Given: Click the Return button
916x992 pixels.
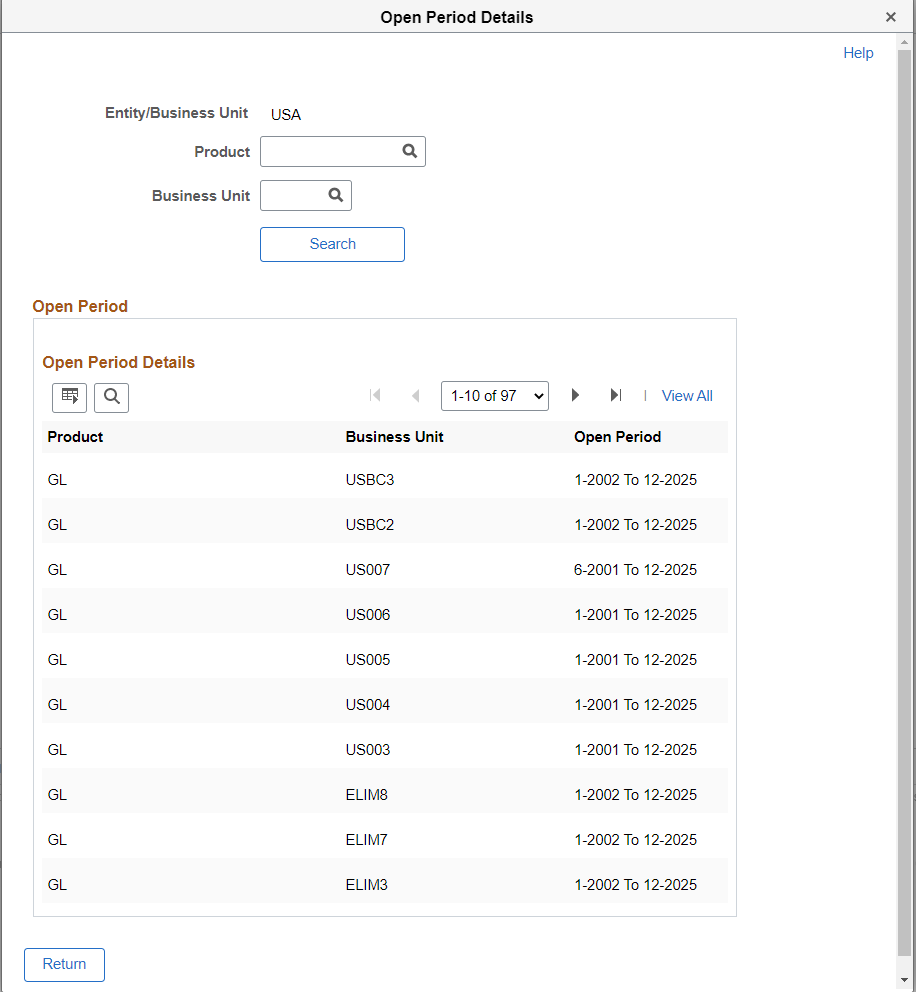Looking at the screenshot, I should click(65, 964).
